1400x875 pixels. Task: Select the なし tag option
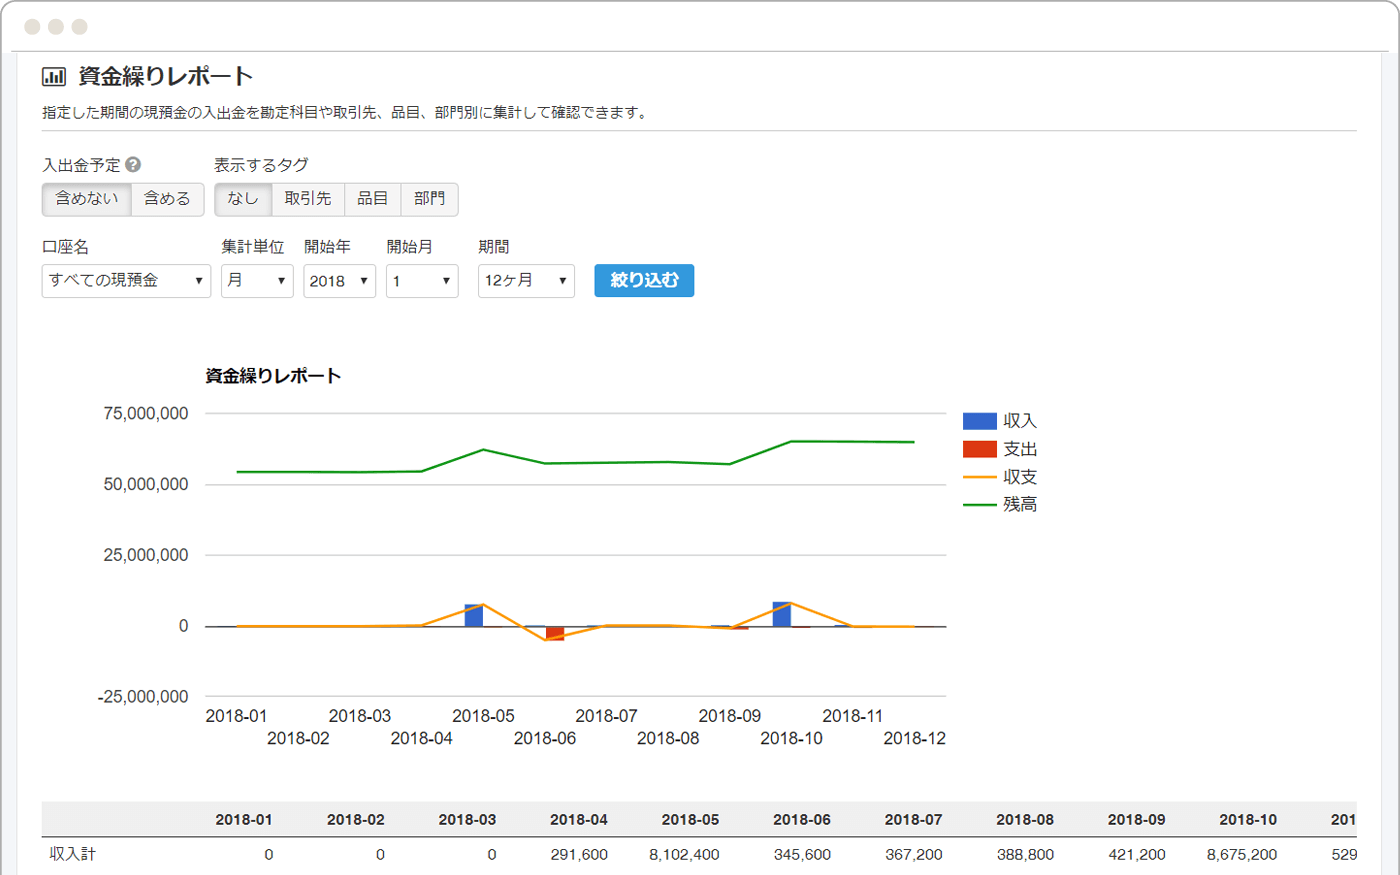[243, 199]
